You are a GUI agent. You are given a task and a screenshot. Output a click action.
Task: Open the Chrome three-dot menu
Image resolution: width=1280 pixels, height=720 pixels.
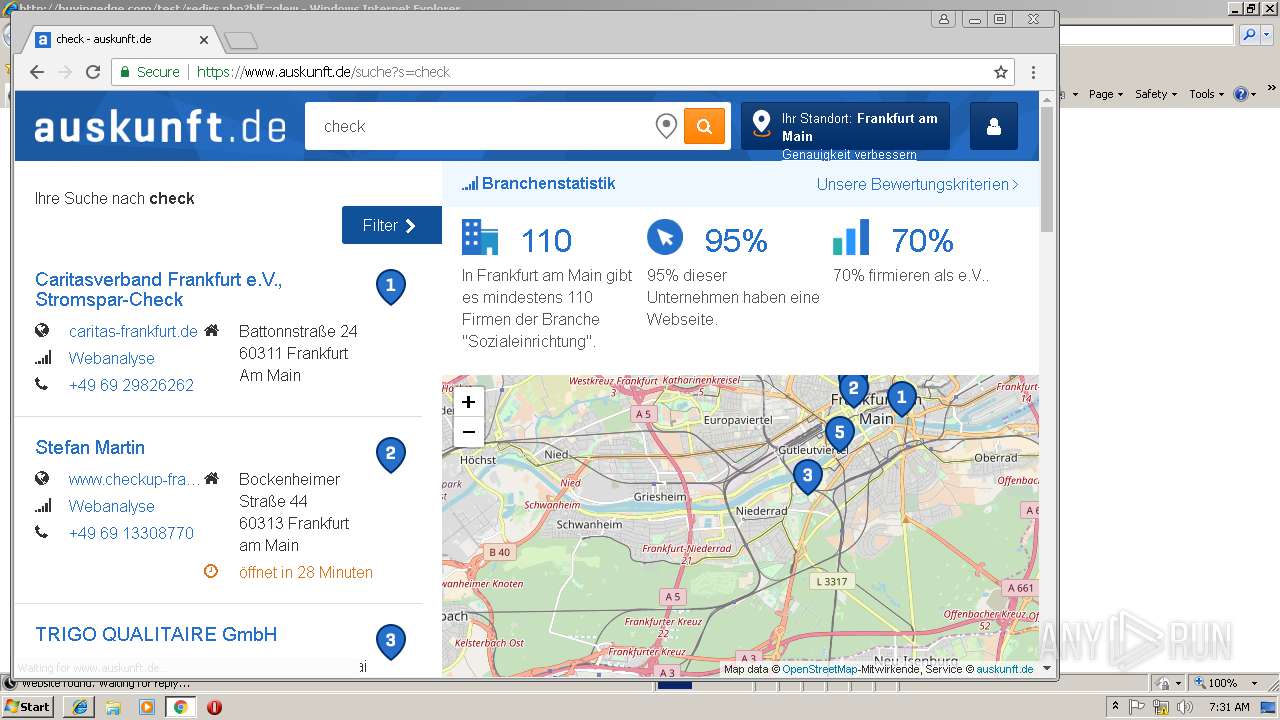1033,72
